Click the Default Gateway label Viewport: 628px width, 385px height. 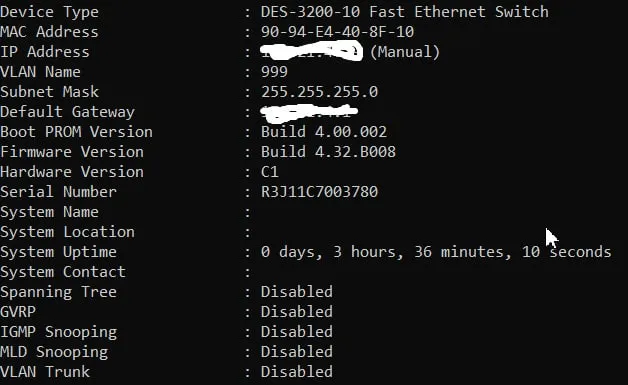(67, 112)
